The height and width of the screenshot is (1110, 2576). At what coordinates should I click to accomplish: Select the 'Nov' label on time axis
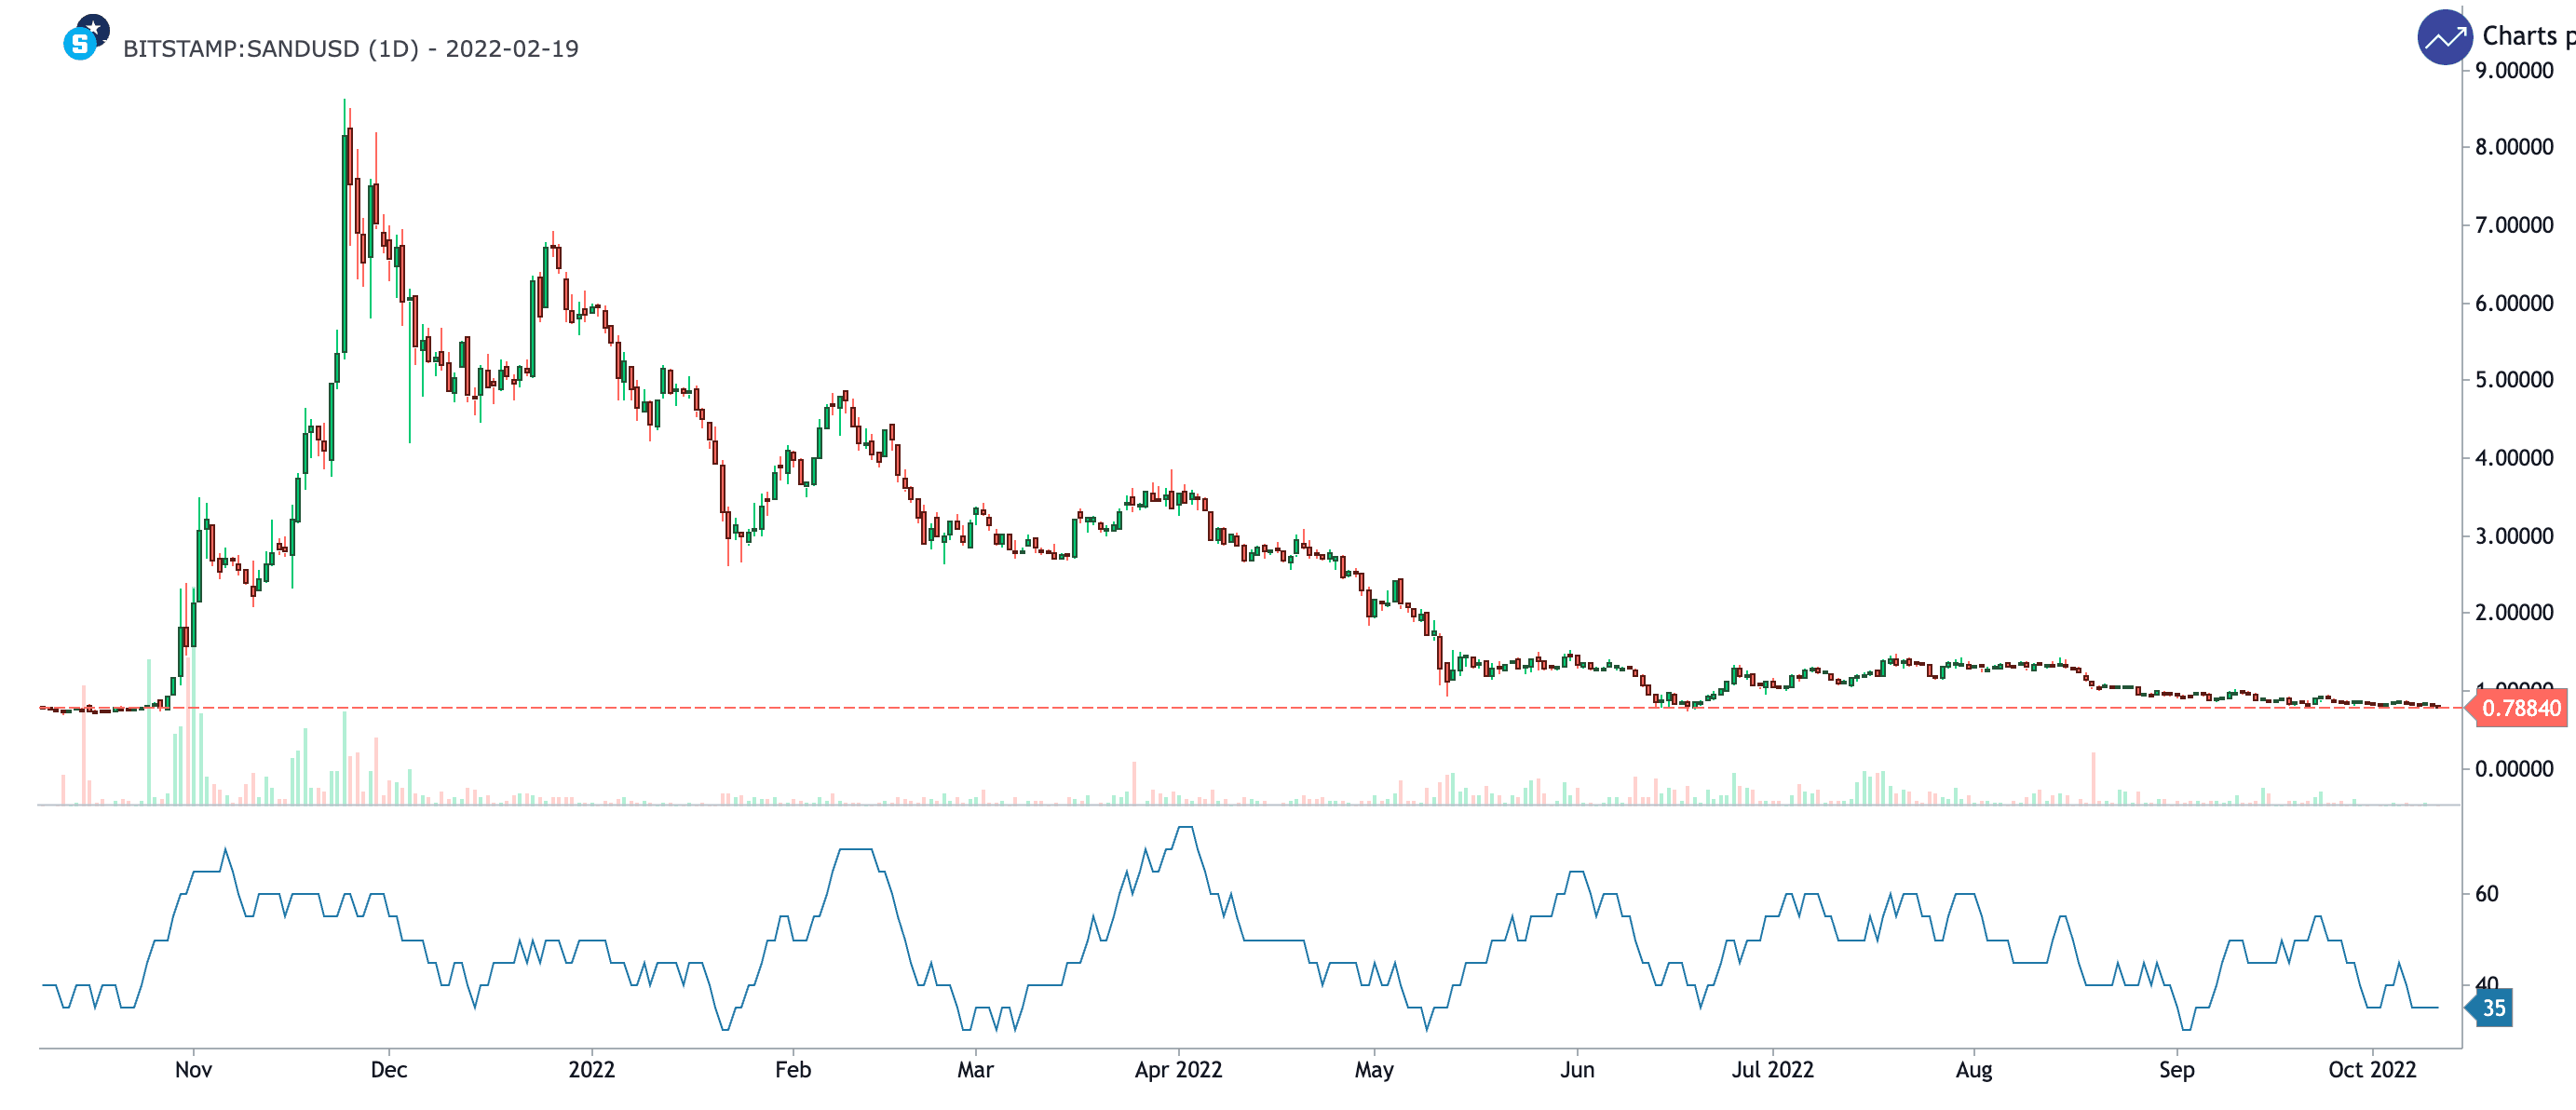[x=193, y=1070]
